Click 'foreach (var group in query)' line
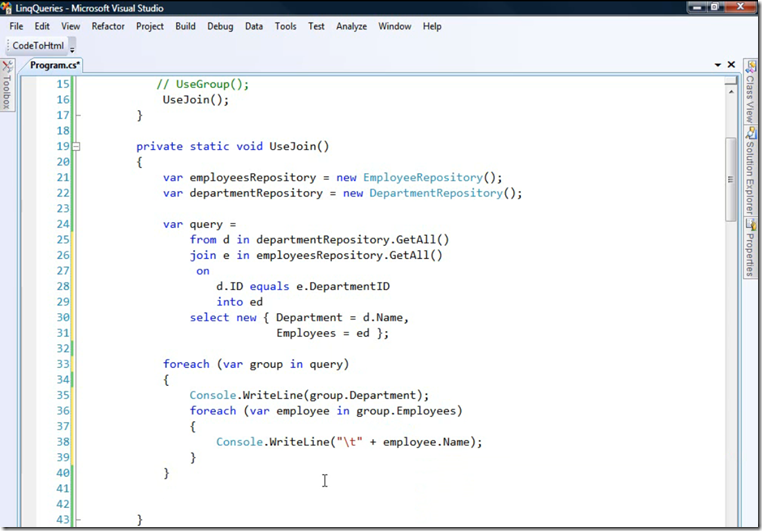This screenshot has height=531, width=762. coord(256,364)
